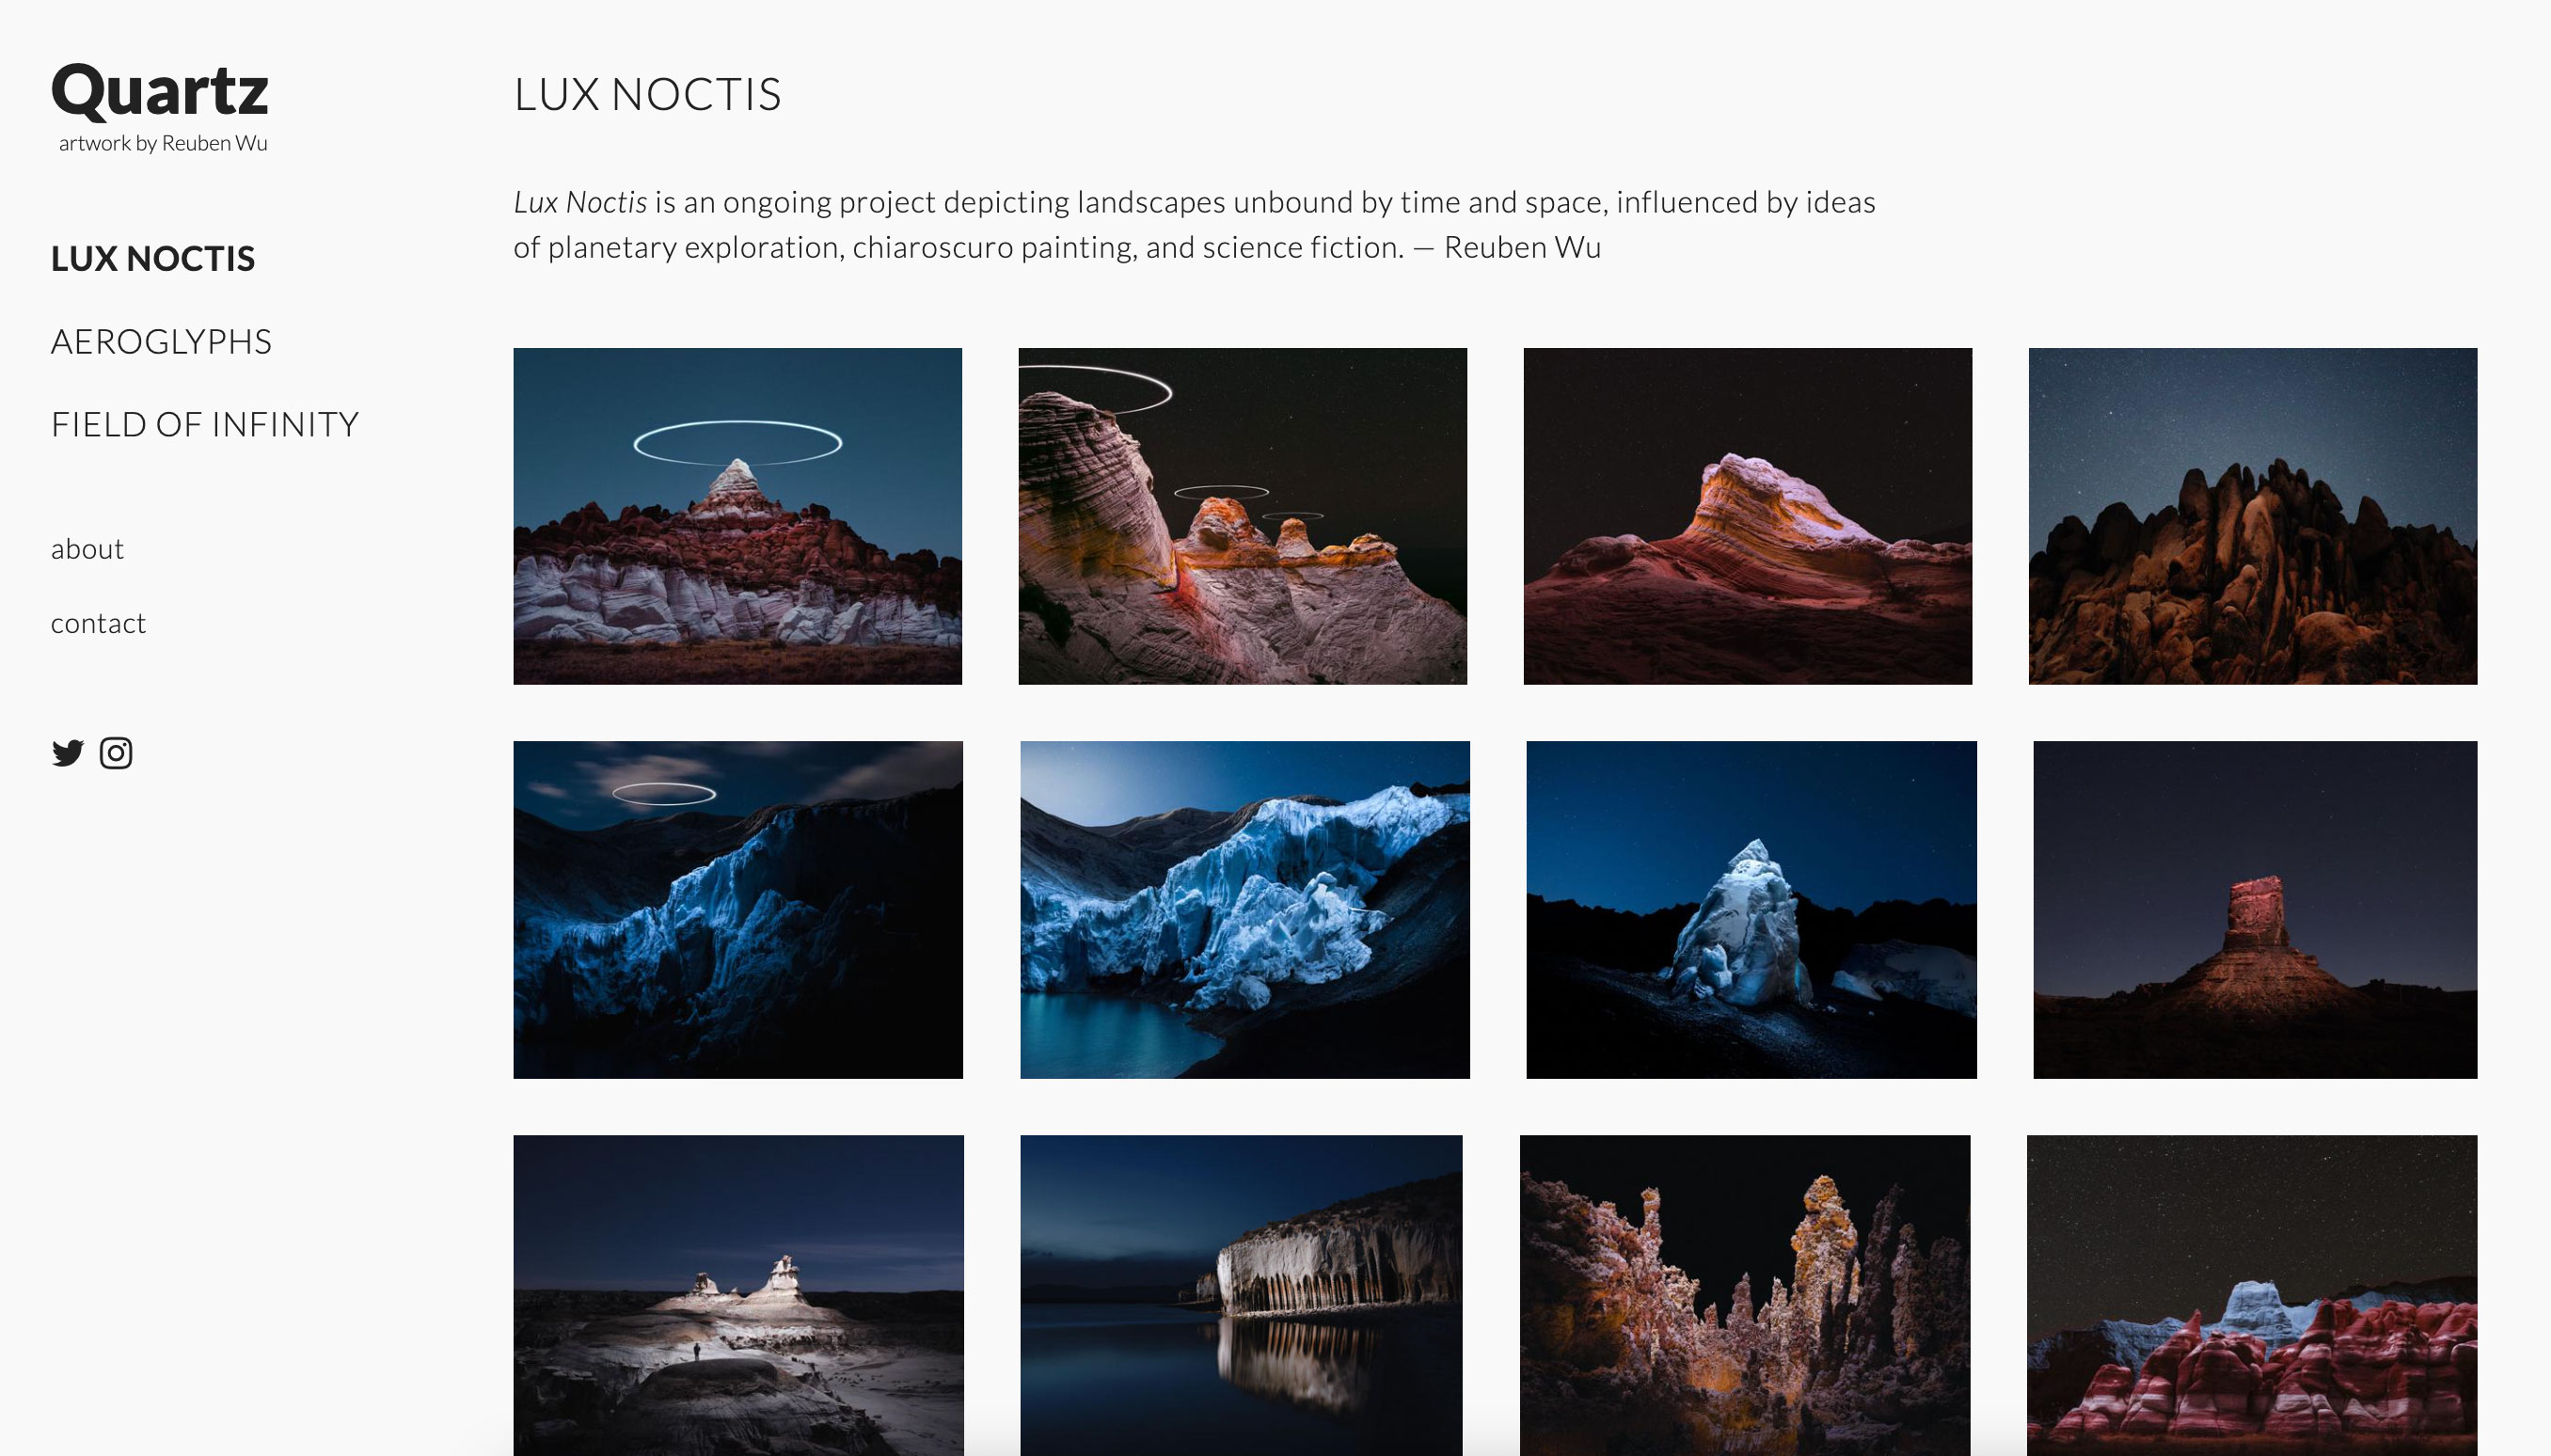The width and height of the screenshot is (2551, 1456).
Task: Open the AEROGLYPHS gallery
Action: (161, 342)
